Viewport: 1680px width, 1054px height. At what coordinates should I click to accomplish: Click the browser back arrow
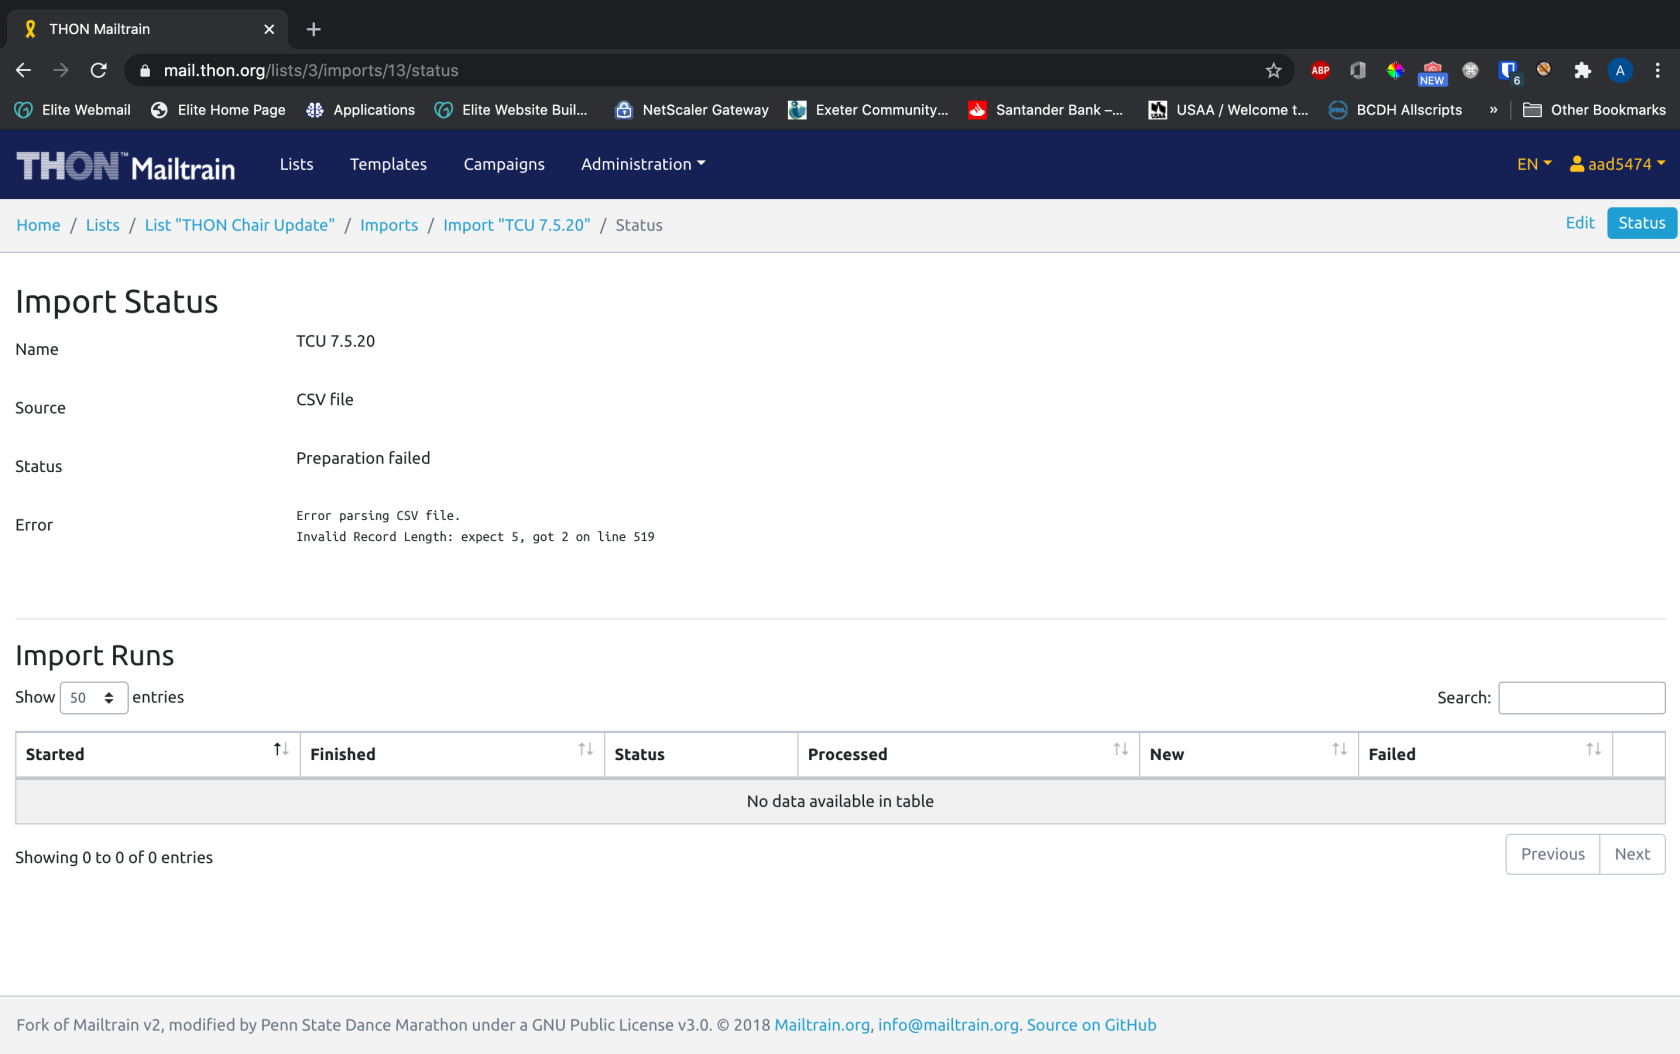23,70
